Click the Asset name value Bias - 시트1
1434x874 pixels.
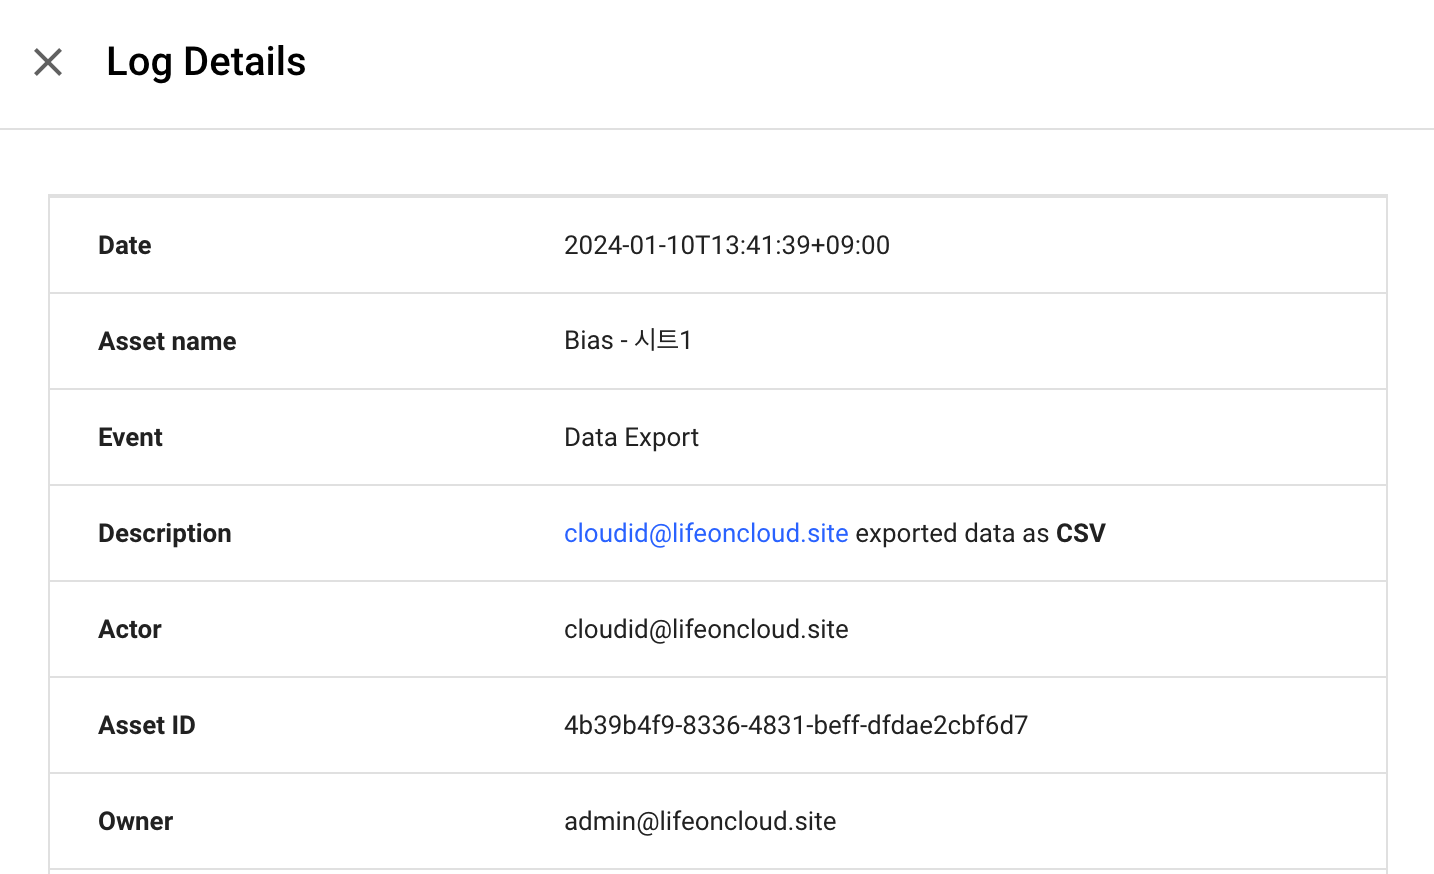(x=628, y=341)
